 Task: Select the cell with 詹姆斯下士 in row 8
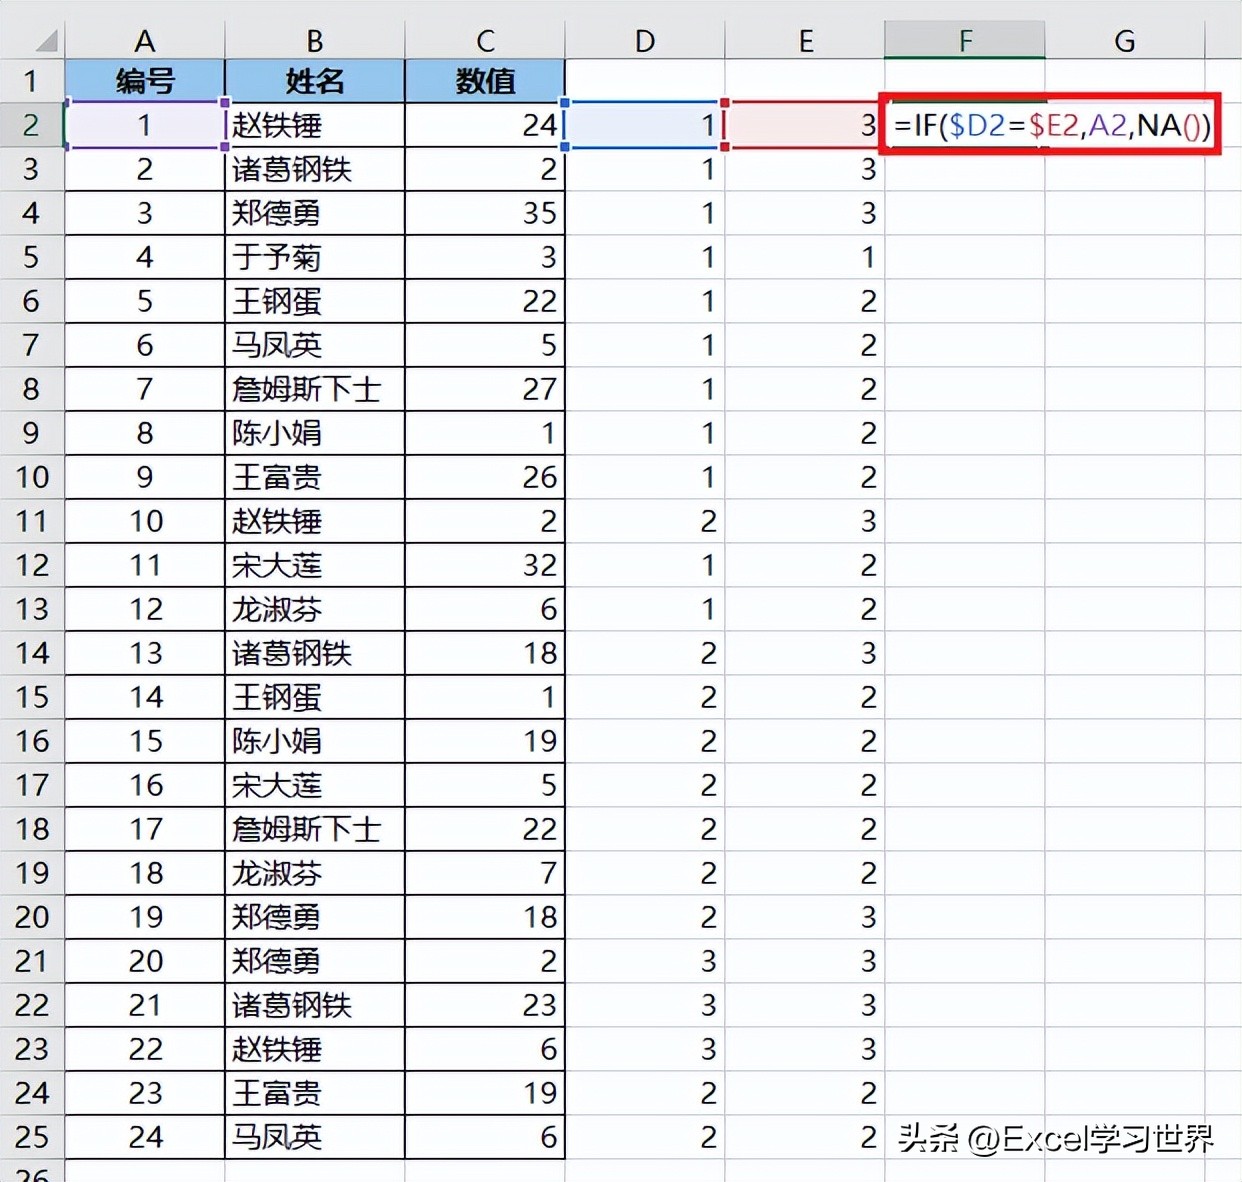314,389
